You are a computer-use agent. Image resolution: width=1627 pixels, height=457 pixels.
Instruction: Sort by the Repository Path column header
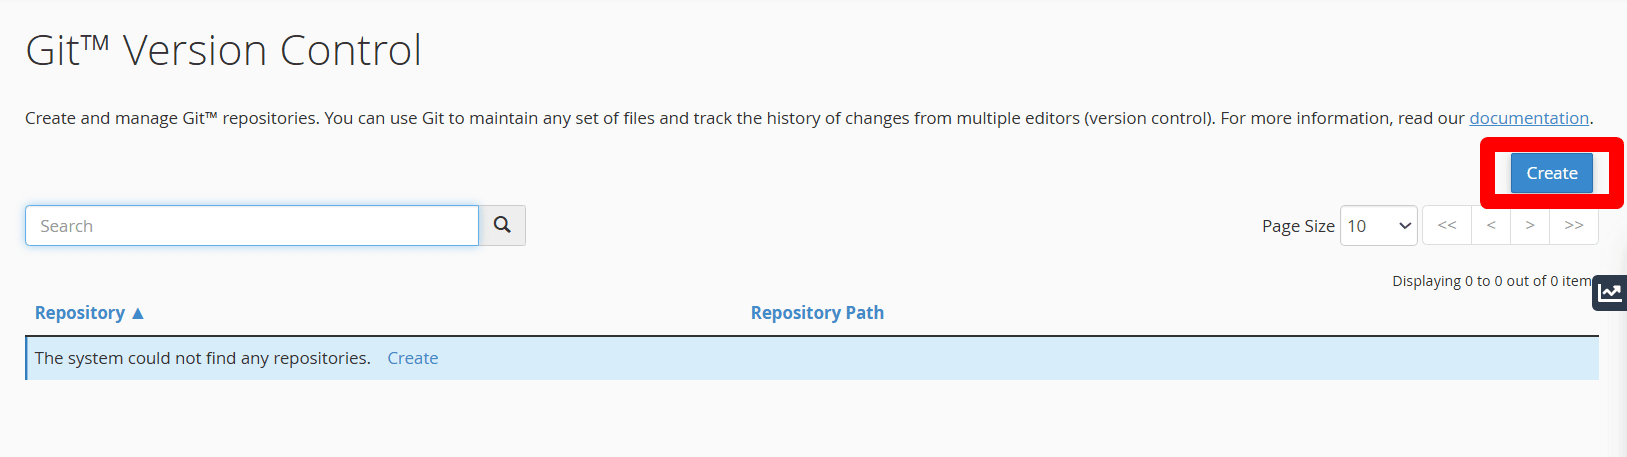(x=817, y=313)
